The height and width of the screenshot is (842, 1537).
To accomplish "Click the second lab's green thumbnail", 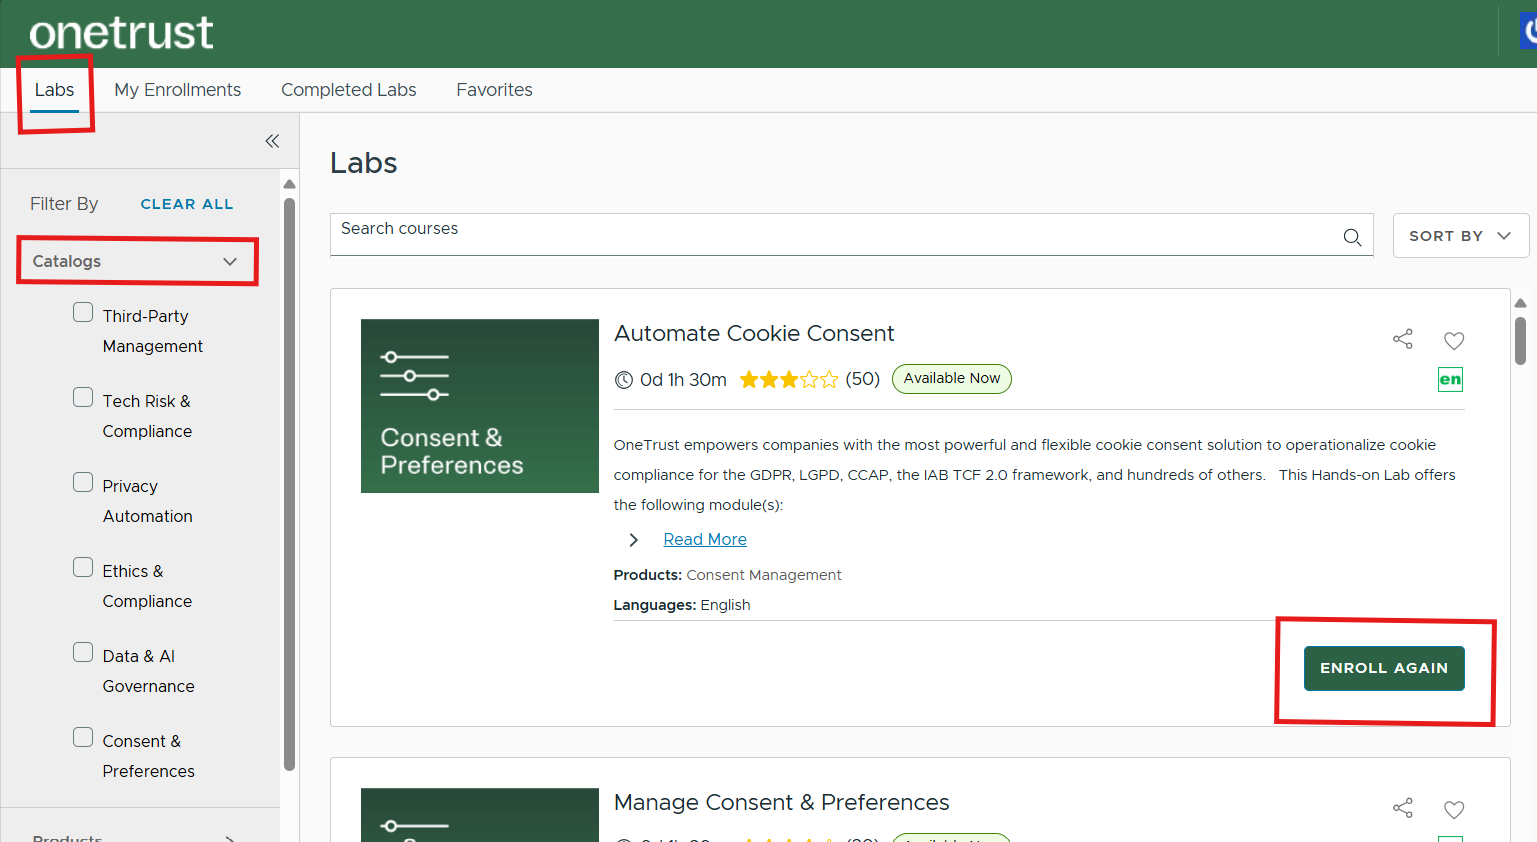I will (480, 815).
